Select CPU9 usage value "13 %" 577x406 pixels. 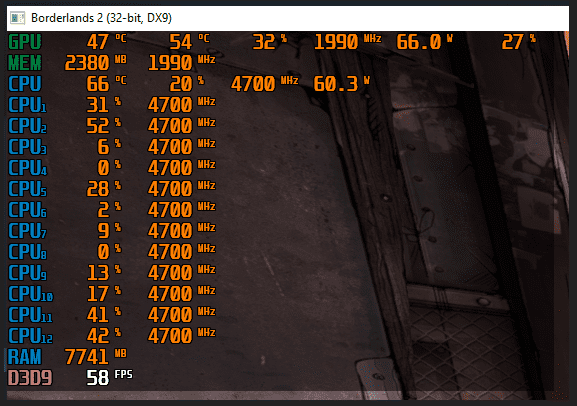coord(104,272)
